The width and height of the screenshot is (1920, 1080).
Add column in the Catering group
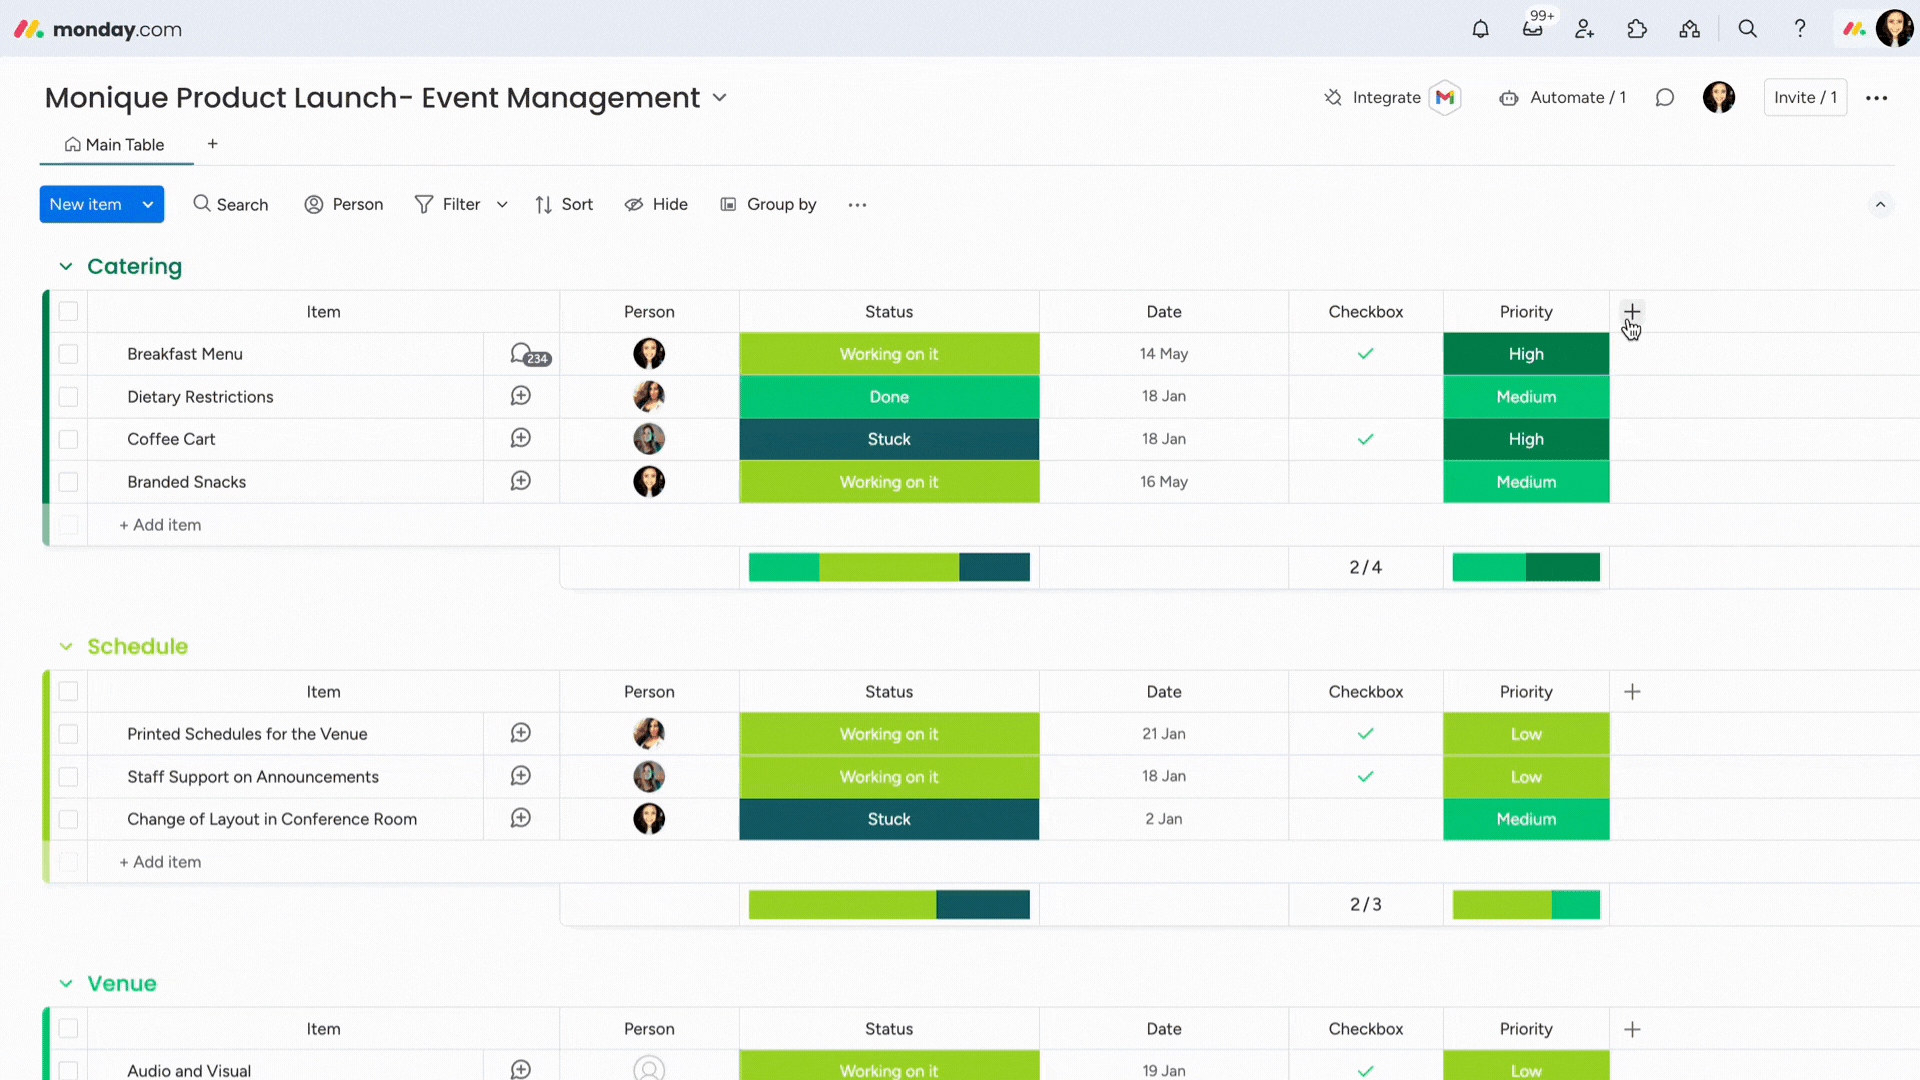[x=1632, y=311]
